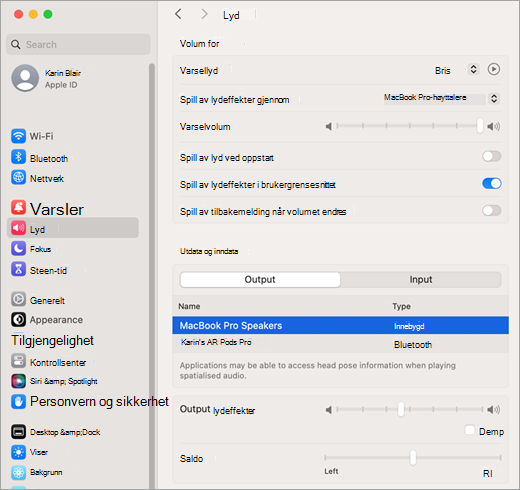Toggle Spill av lyd ved oppstart
Image resolution: width=520 pixels, height=490 pixels.
point(492,156)
